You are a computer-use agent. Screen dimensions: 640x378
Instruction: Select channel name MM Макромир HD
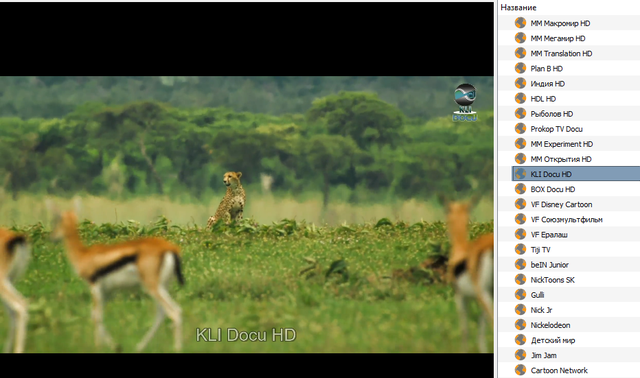[560, 23]
